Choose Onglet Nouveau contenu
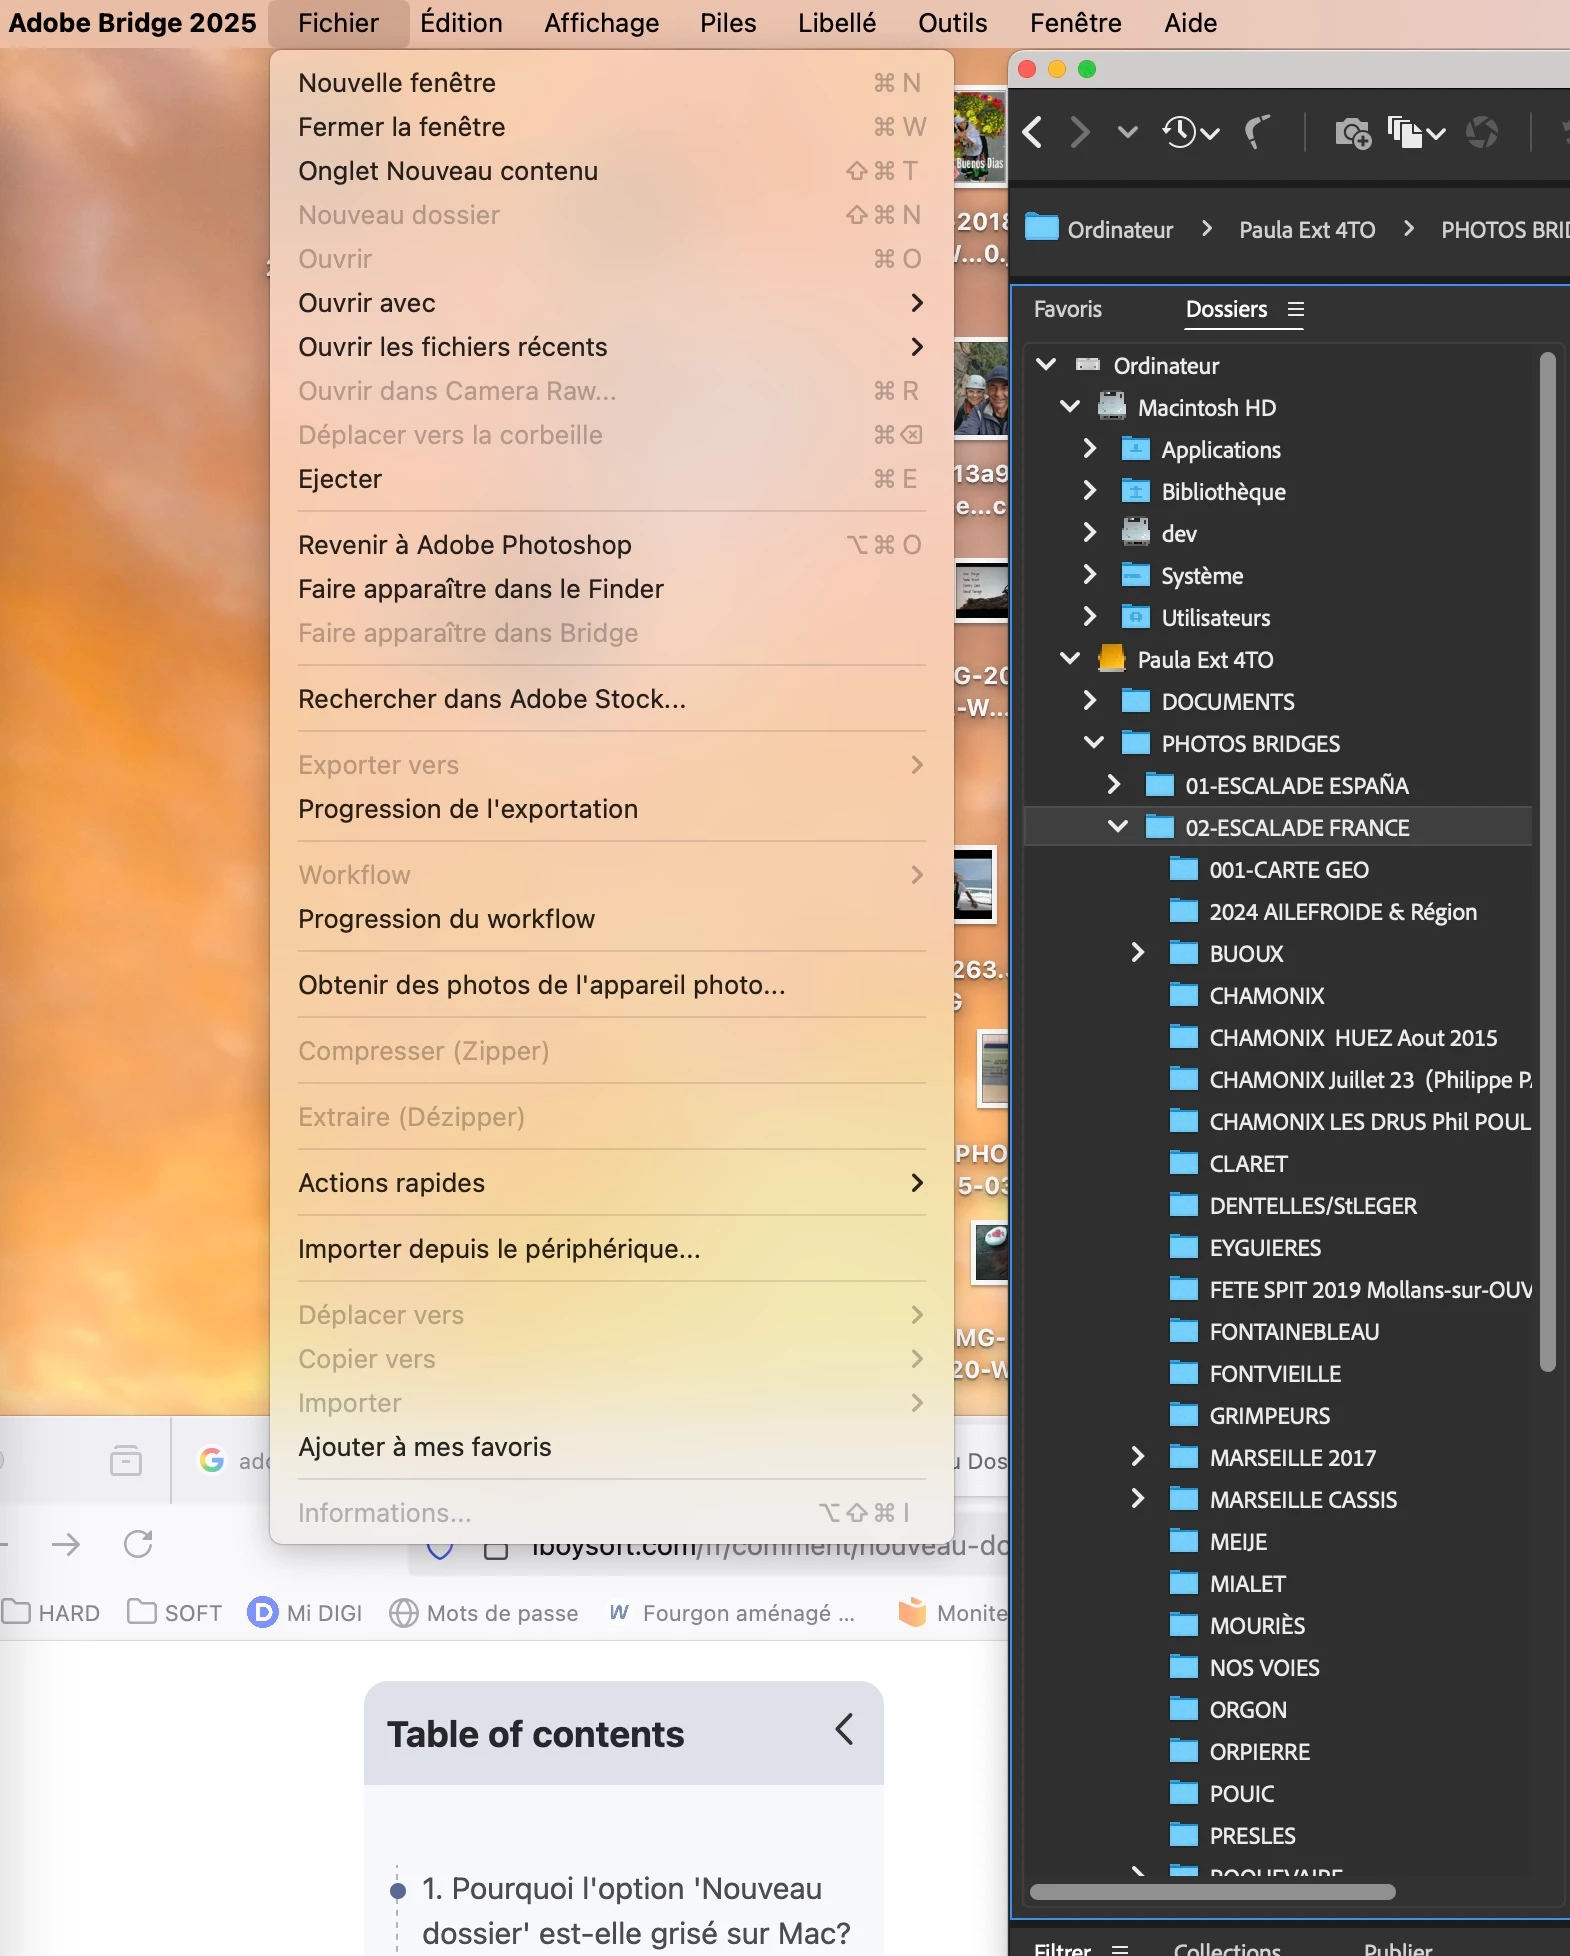The height and width of the screenshot is (1956, 1570). coord(611,171)
